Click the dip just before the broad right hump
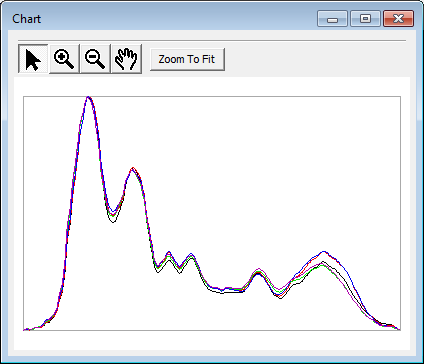This screenshot has height=364, width=424. pyautogui.click(x=280, y=294)
